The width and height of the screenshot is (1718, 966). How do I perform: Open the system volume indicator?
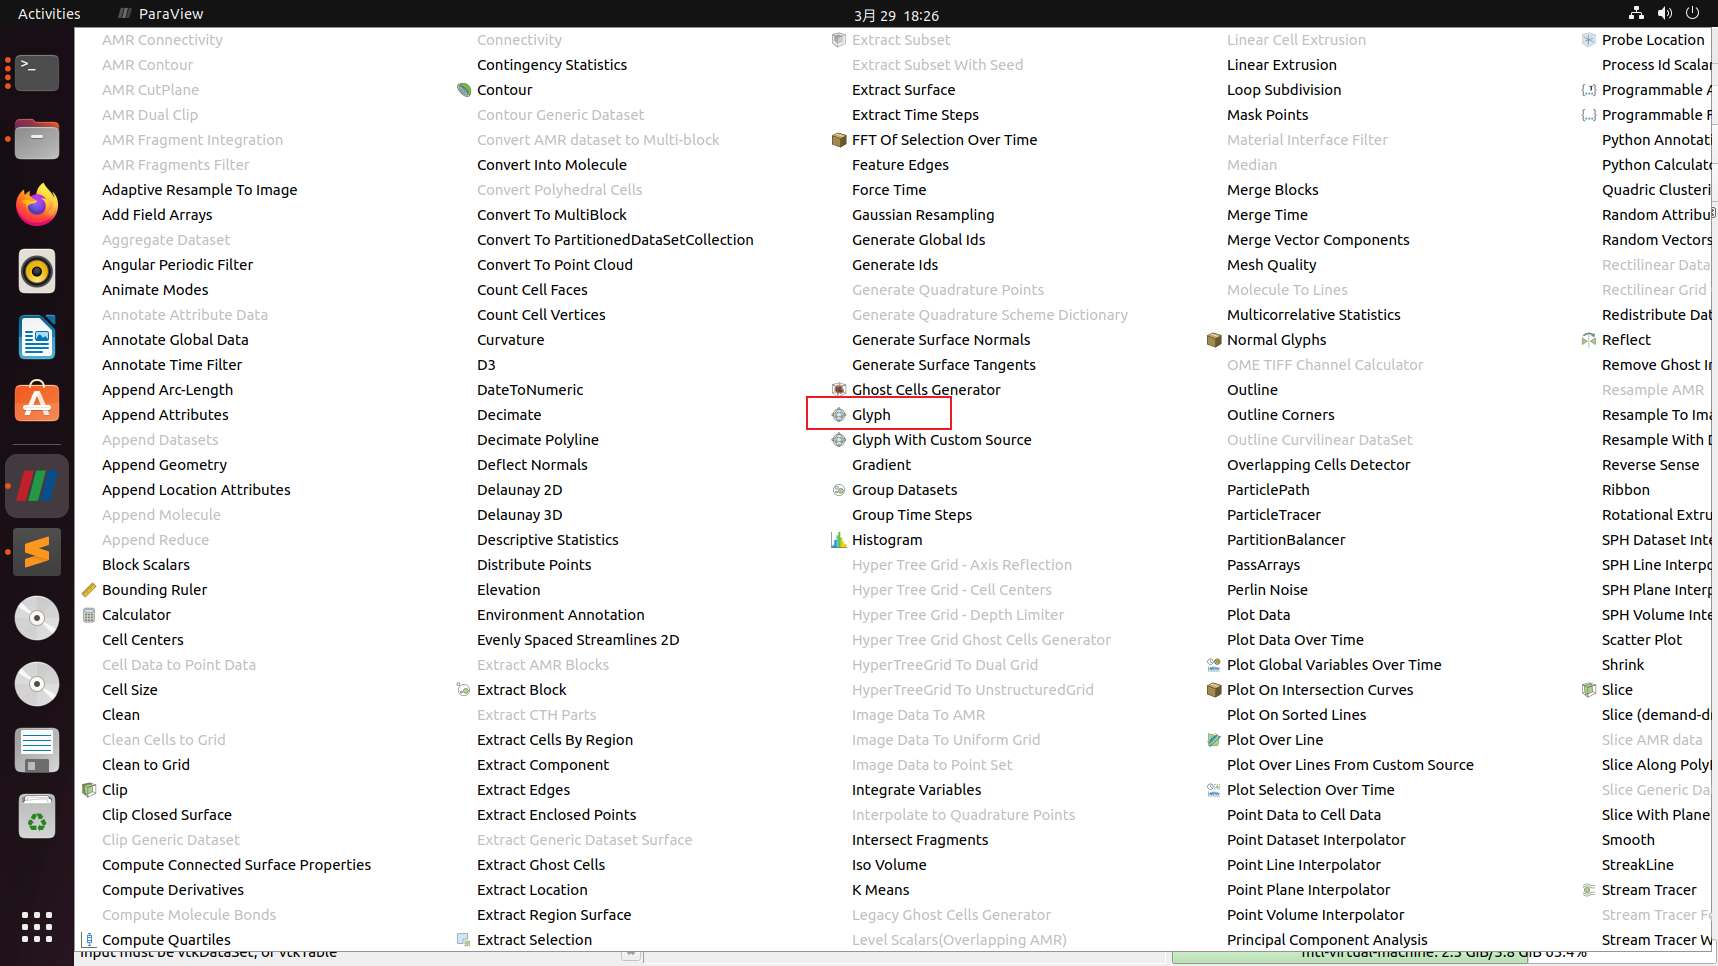[x=1664, y=13]
